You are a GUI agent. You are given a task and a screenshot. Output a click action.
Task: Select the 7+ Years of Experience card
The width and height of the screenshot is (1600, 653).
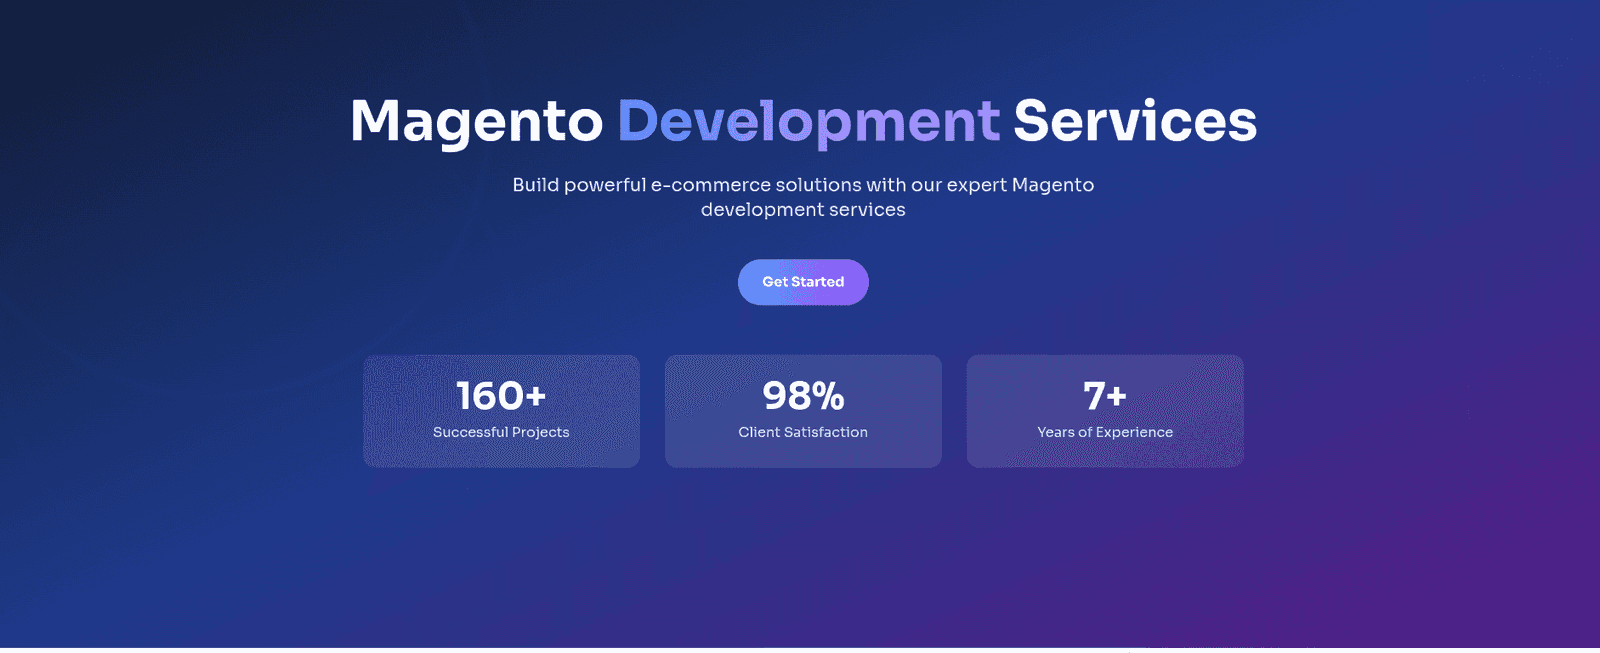(1105, 411)
